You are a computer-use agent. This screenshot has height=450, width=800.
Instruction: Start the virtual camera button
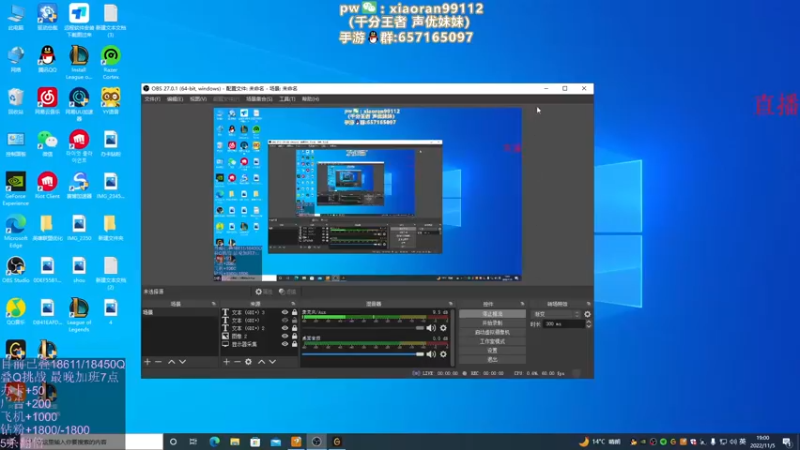(492, 332)
